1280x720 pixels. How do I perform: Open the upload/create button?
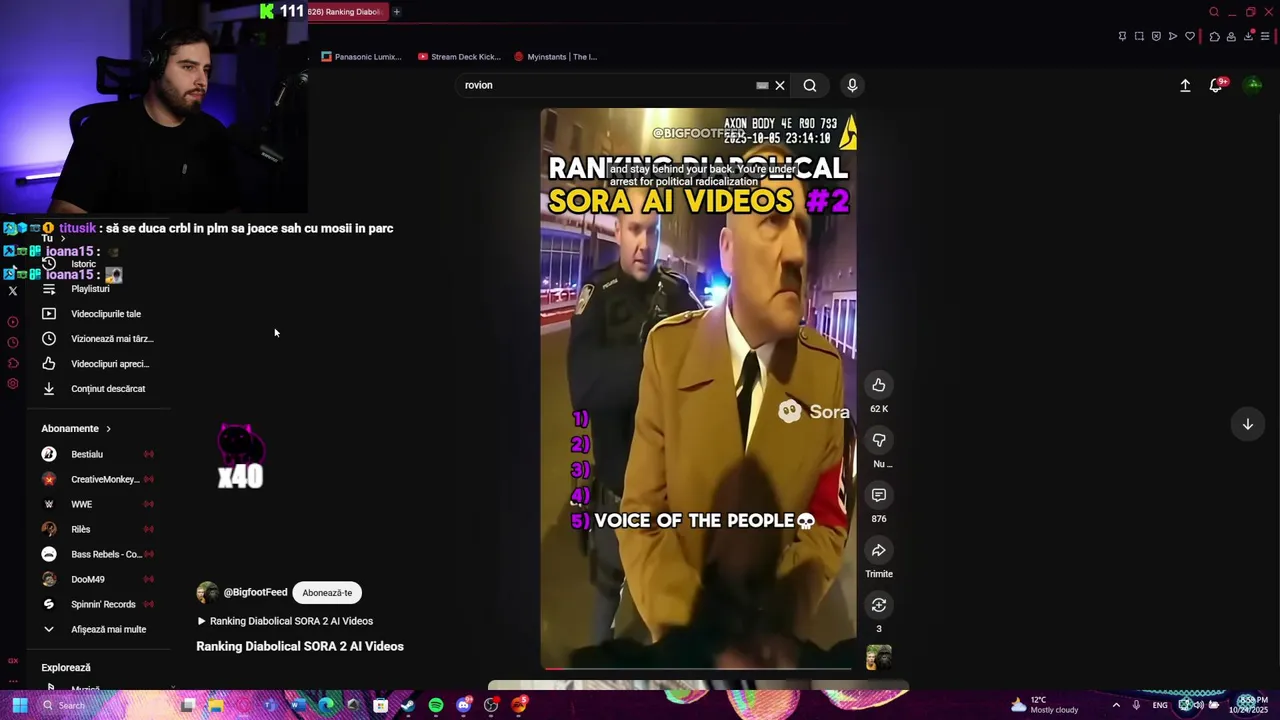click(x=1185, y=85)
